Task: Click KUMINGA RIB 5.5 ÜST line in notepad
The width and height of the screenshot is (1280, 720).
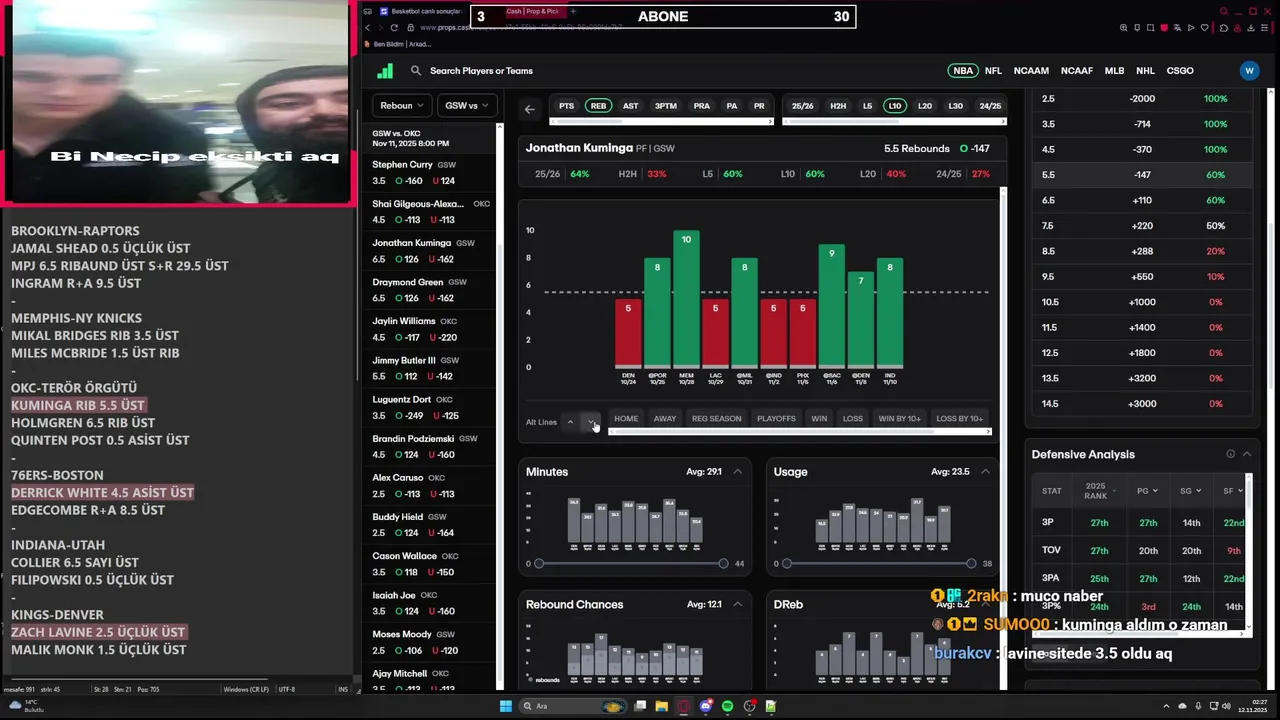Action: 78,405
